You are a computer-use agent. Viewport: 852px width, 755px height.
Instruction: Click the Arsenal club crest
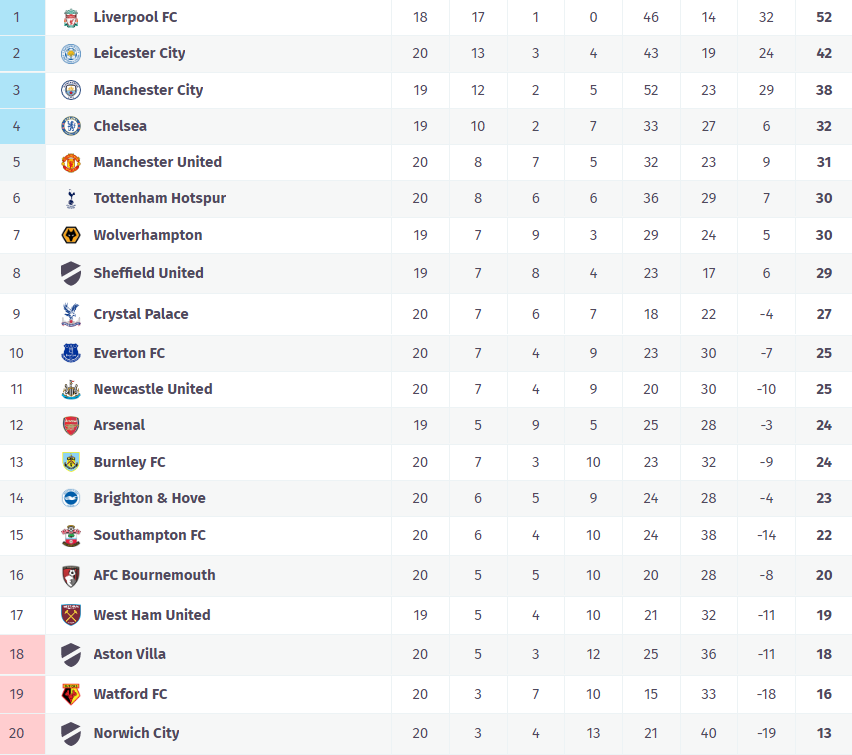(70, 425)
